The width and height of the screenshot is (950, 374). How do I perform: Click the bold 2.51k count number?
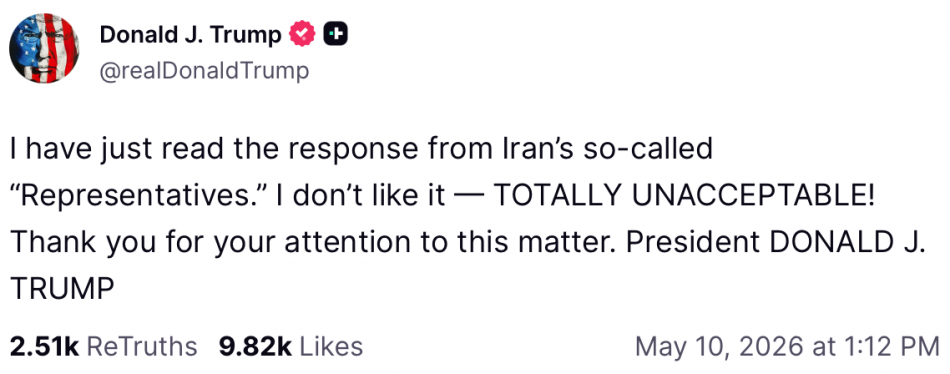45,347
